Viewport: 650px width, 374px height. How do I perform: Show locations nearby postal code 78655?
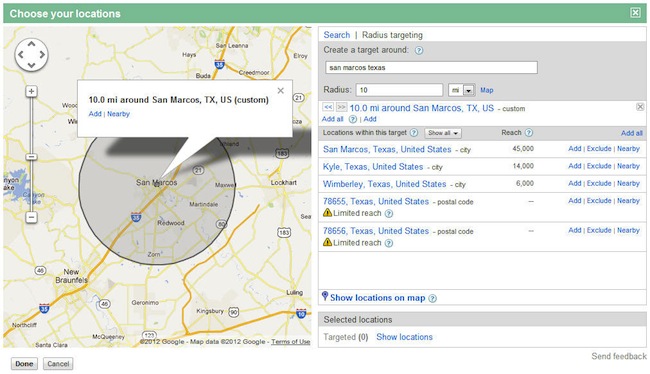[x=628, y=201]
